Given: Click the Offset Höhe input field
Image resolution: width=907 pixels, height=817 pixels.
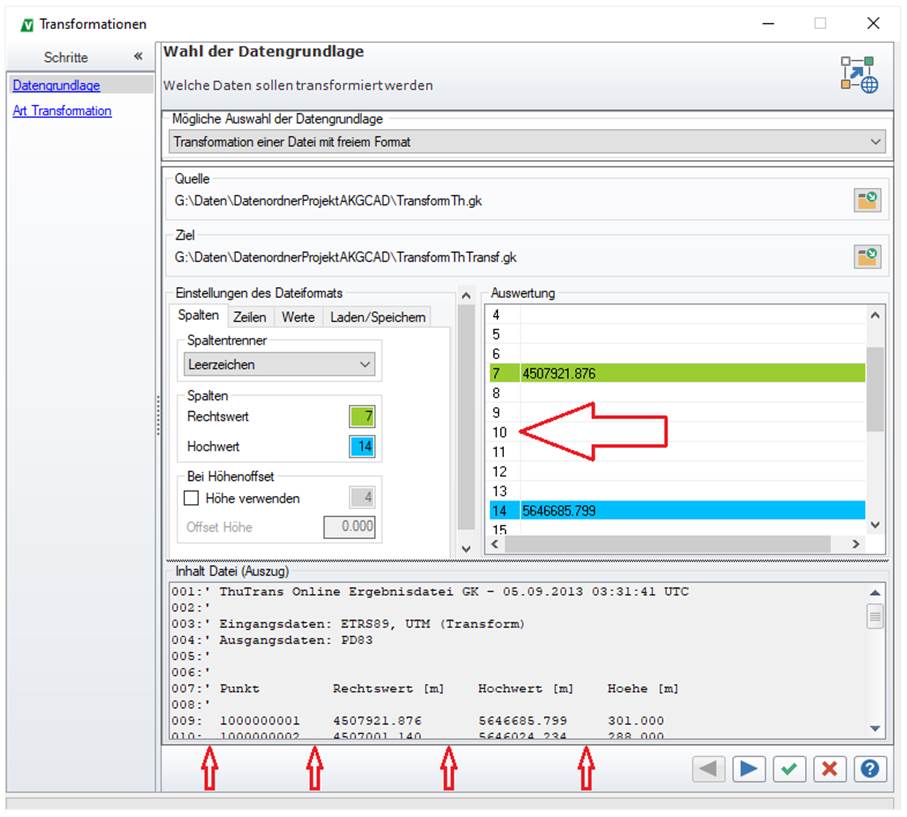Looking at the screenshot, I should coord(349,527).
